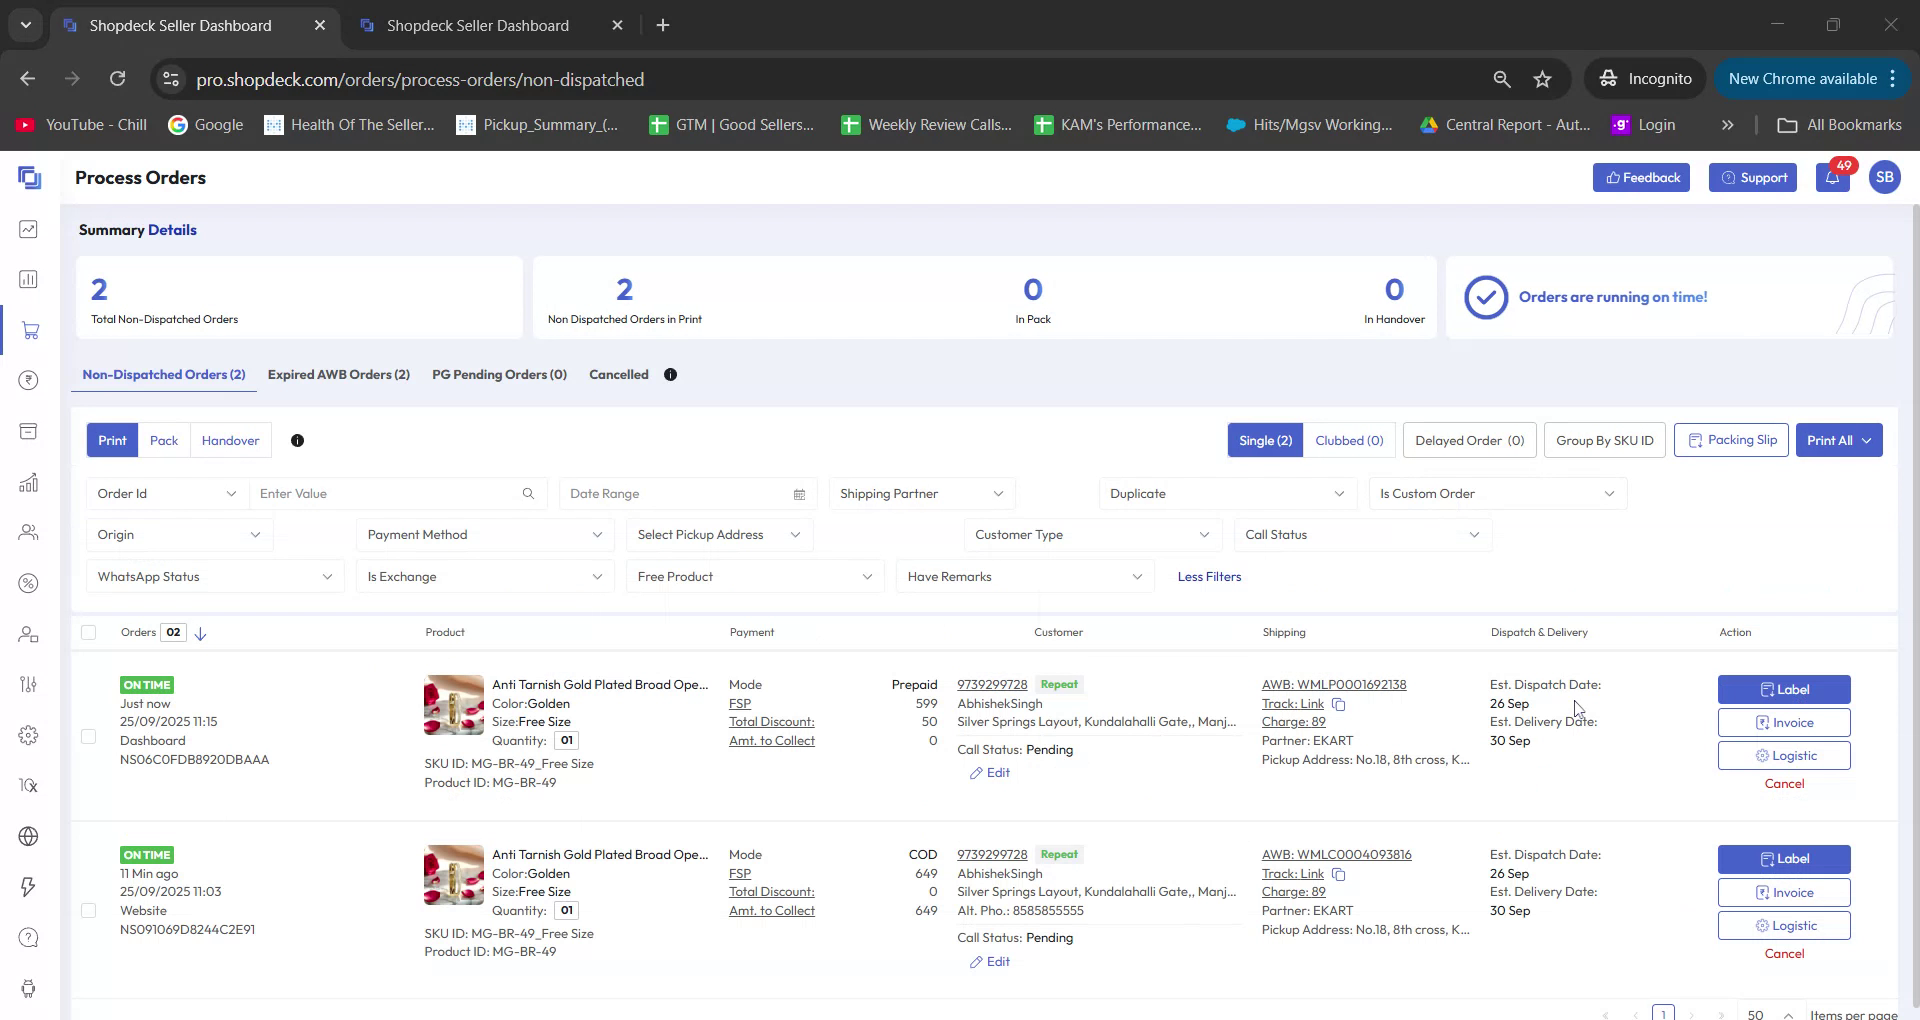Open the Help question-mark icon in sidebar

pos(29,937)
